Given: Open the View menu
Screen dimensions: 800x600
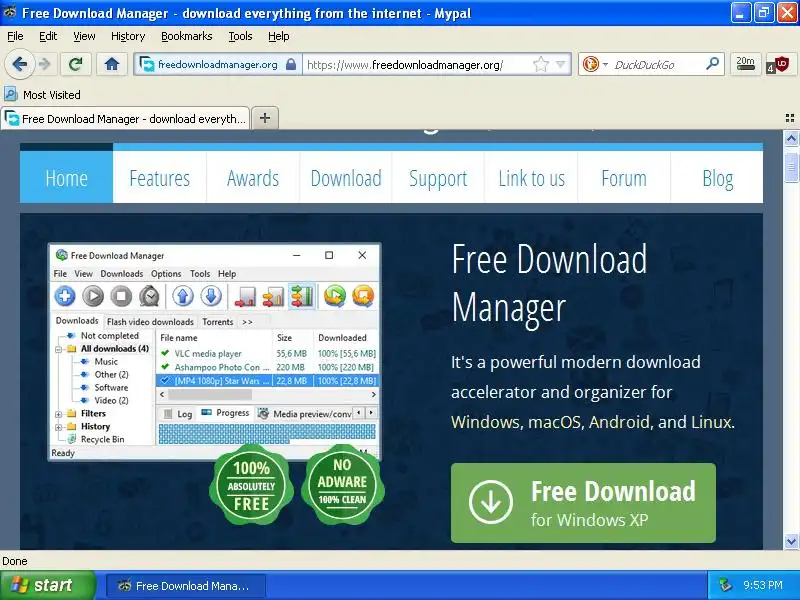Looking at the screenshot, I should (x=84, y=36).
